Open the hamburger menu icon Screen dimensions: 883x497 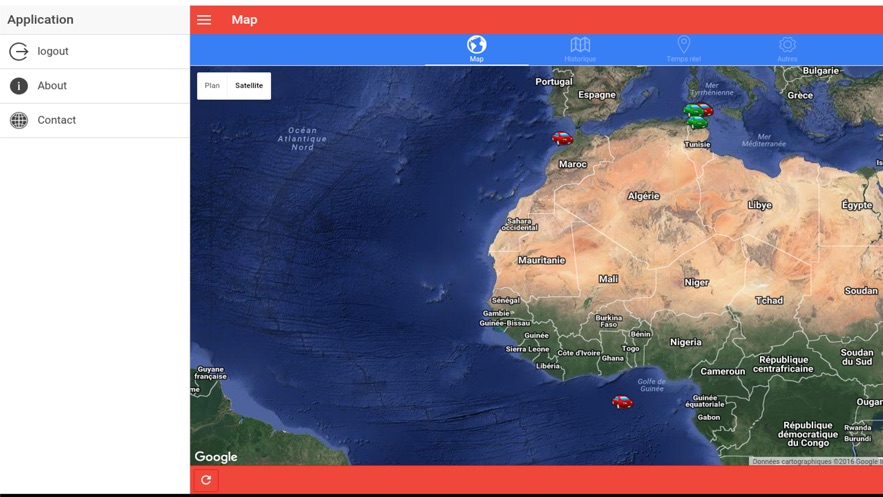point(204,20)
